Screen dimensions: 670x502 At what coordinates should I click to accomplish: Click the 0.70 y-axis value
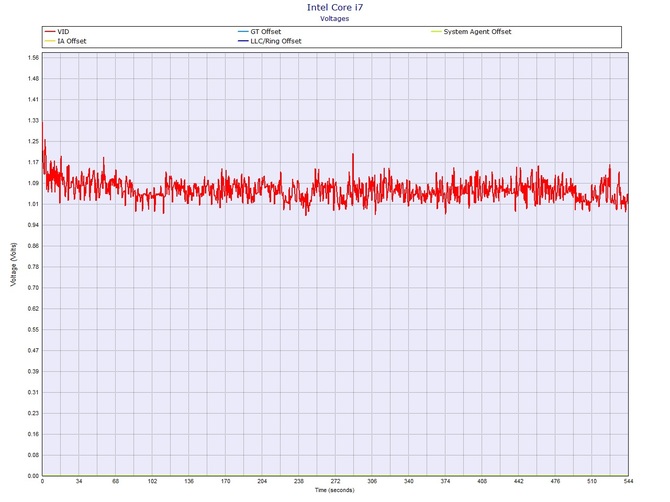pyautogui.click(x=33, y=288)
